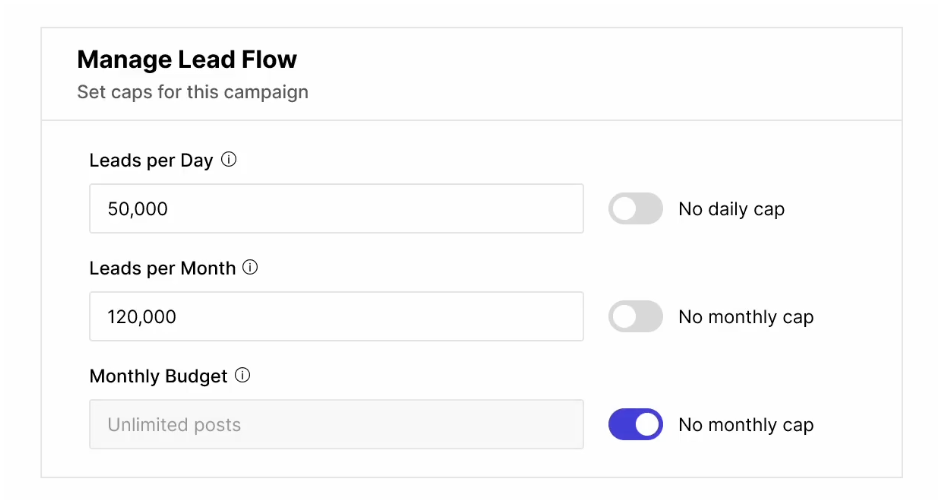Click the info icon beside Leads per Day
940x500 pixels.
coord(229,159)
